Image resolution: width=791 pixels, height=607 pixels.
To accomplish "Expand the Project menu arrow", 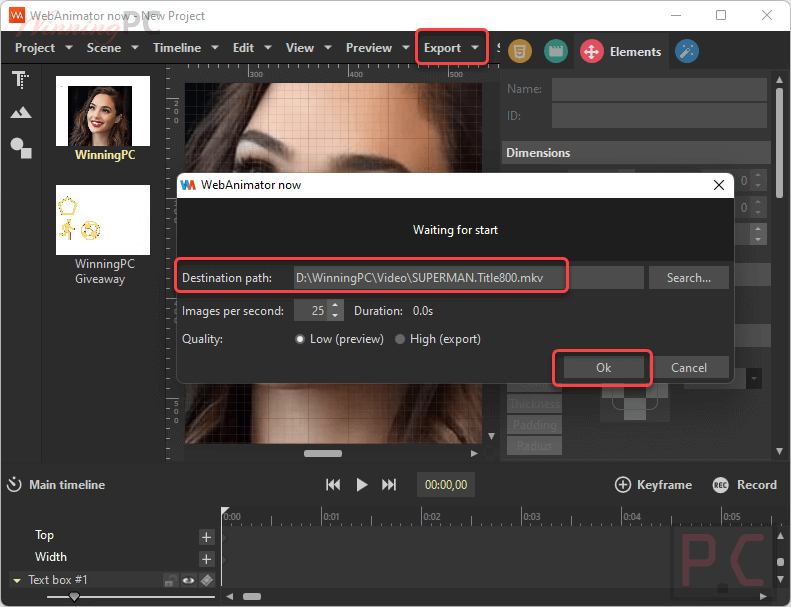I will pos(69,47).
